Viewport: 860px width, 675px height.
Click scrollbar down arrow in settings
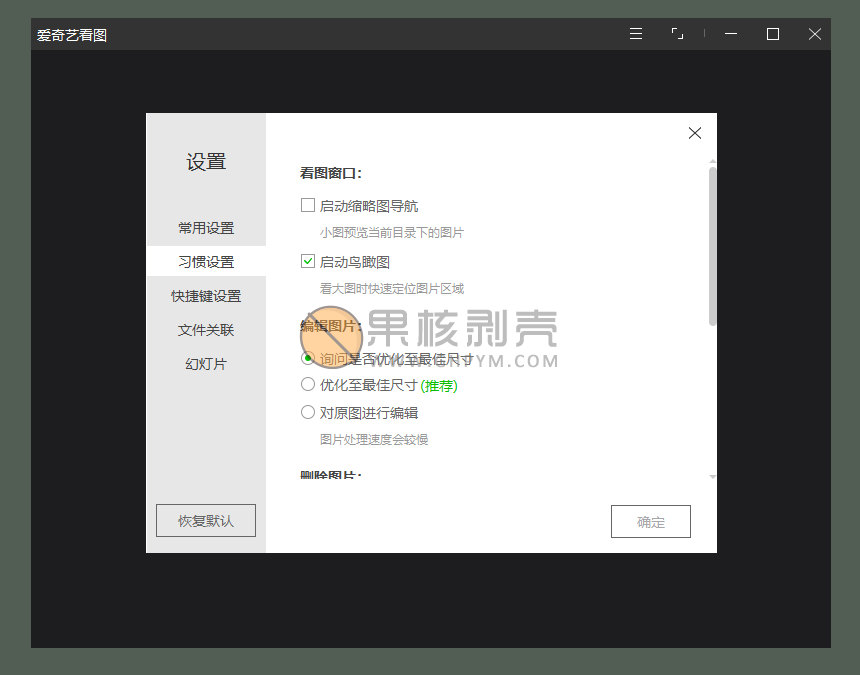point(712,477)
